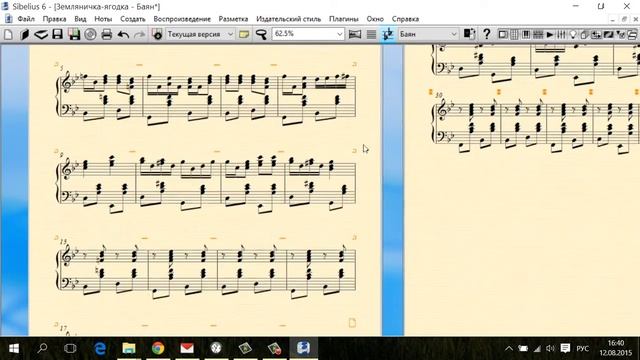Click the Export Audio disc icon
Screen dimensions: 640x360
coord(90,34)
